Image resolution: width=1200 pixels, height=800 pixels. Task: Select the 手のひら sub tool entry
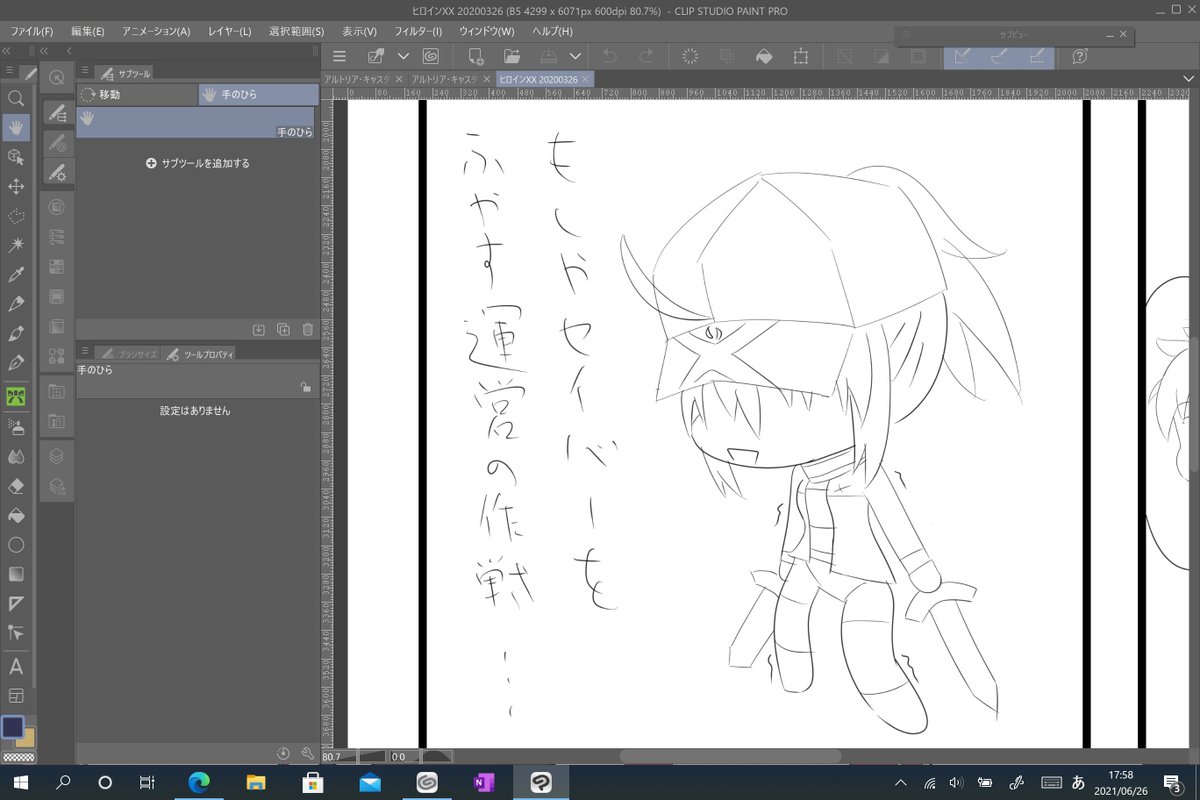[197, 122]
